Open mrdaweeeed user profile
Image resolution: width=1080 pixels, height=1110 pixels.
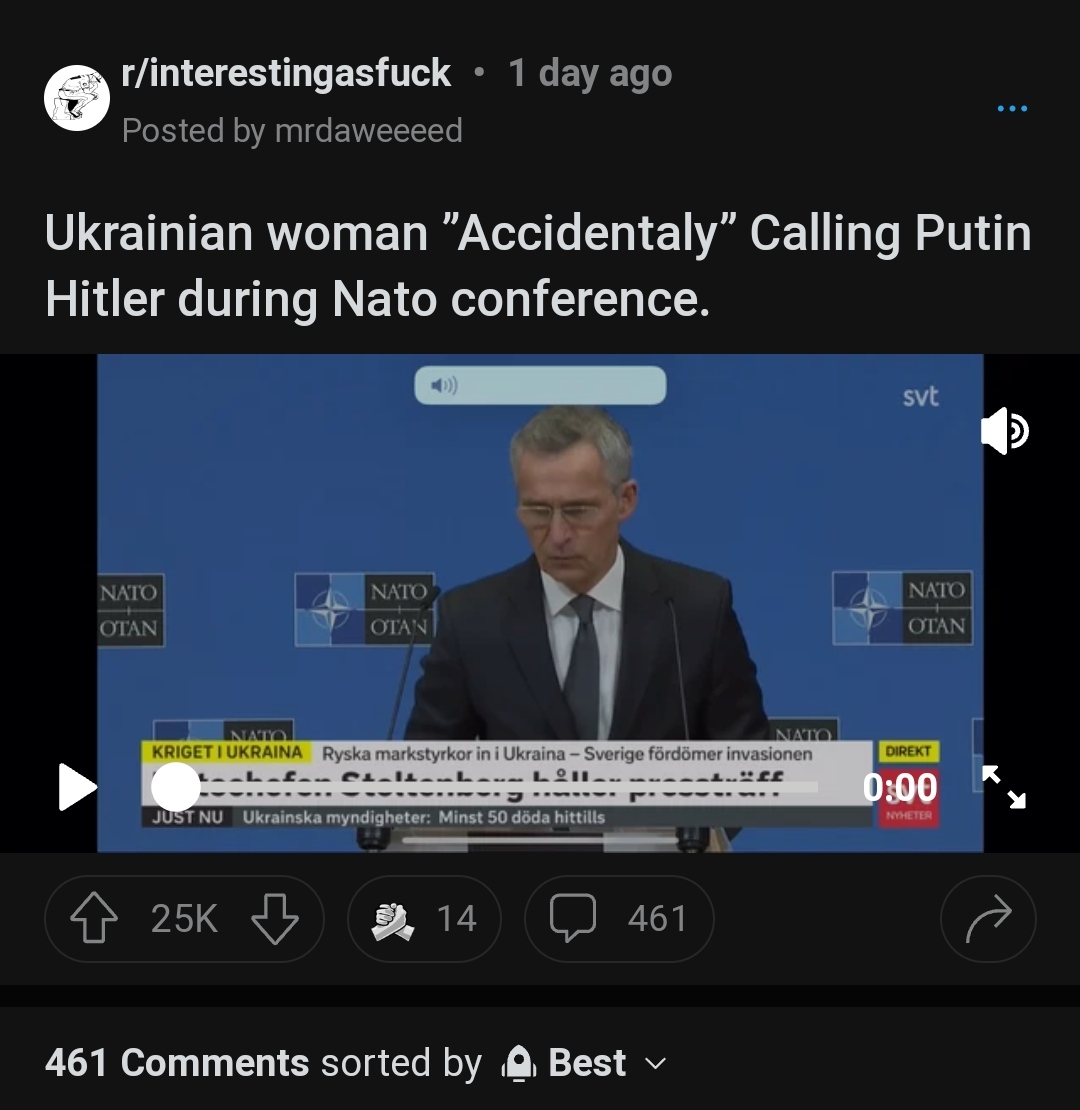(x=369, y=131)
